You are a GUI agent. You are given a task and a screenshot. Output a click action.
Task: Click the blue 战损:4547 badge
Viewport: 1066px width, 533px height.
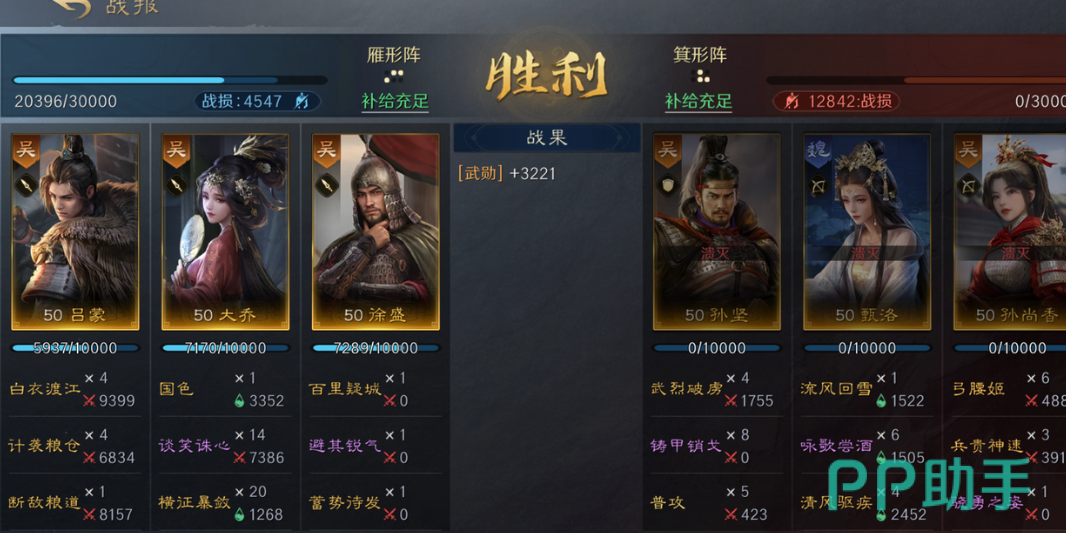258,101
